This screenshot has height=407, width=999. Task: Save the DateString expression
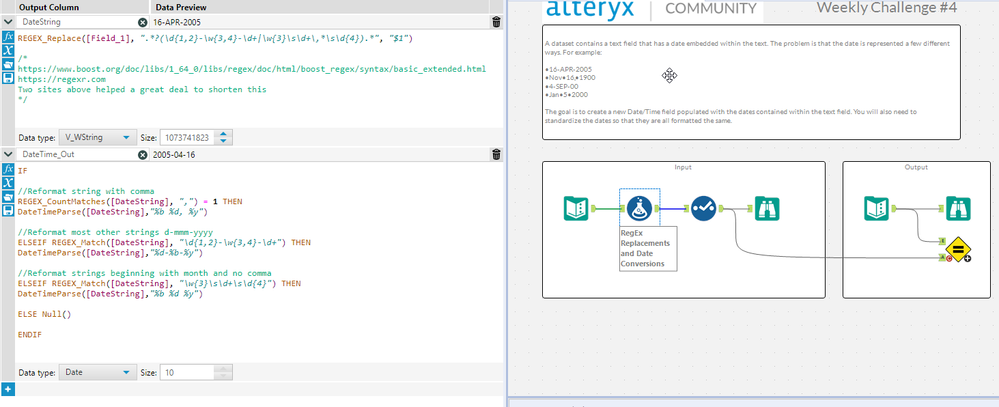pos(8,78)
